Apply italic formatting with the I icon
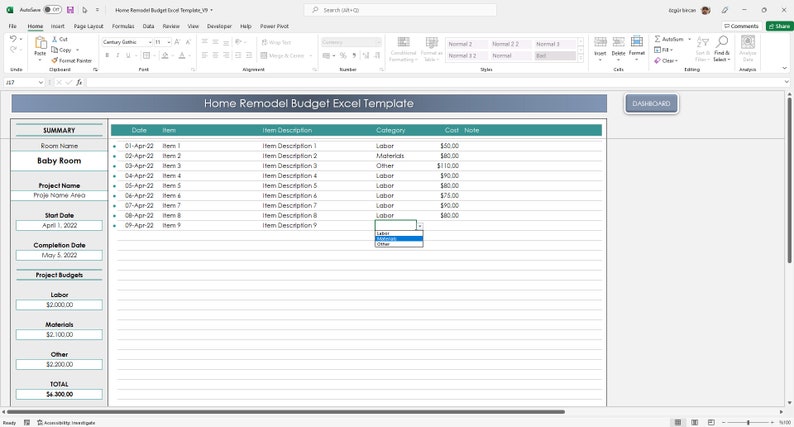This screenshot has height=427, width=794. (117, 55)
